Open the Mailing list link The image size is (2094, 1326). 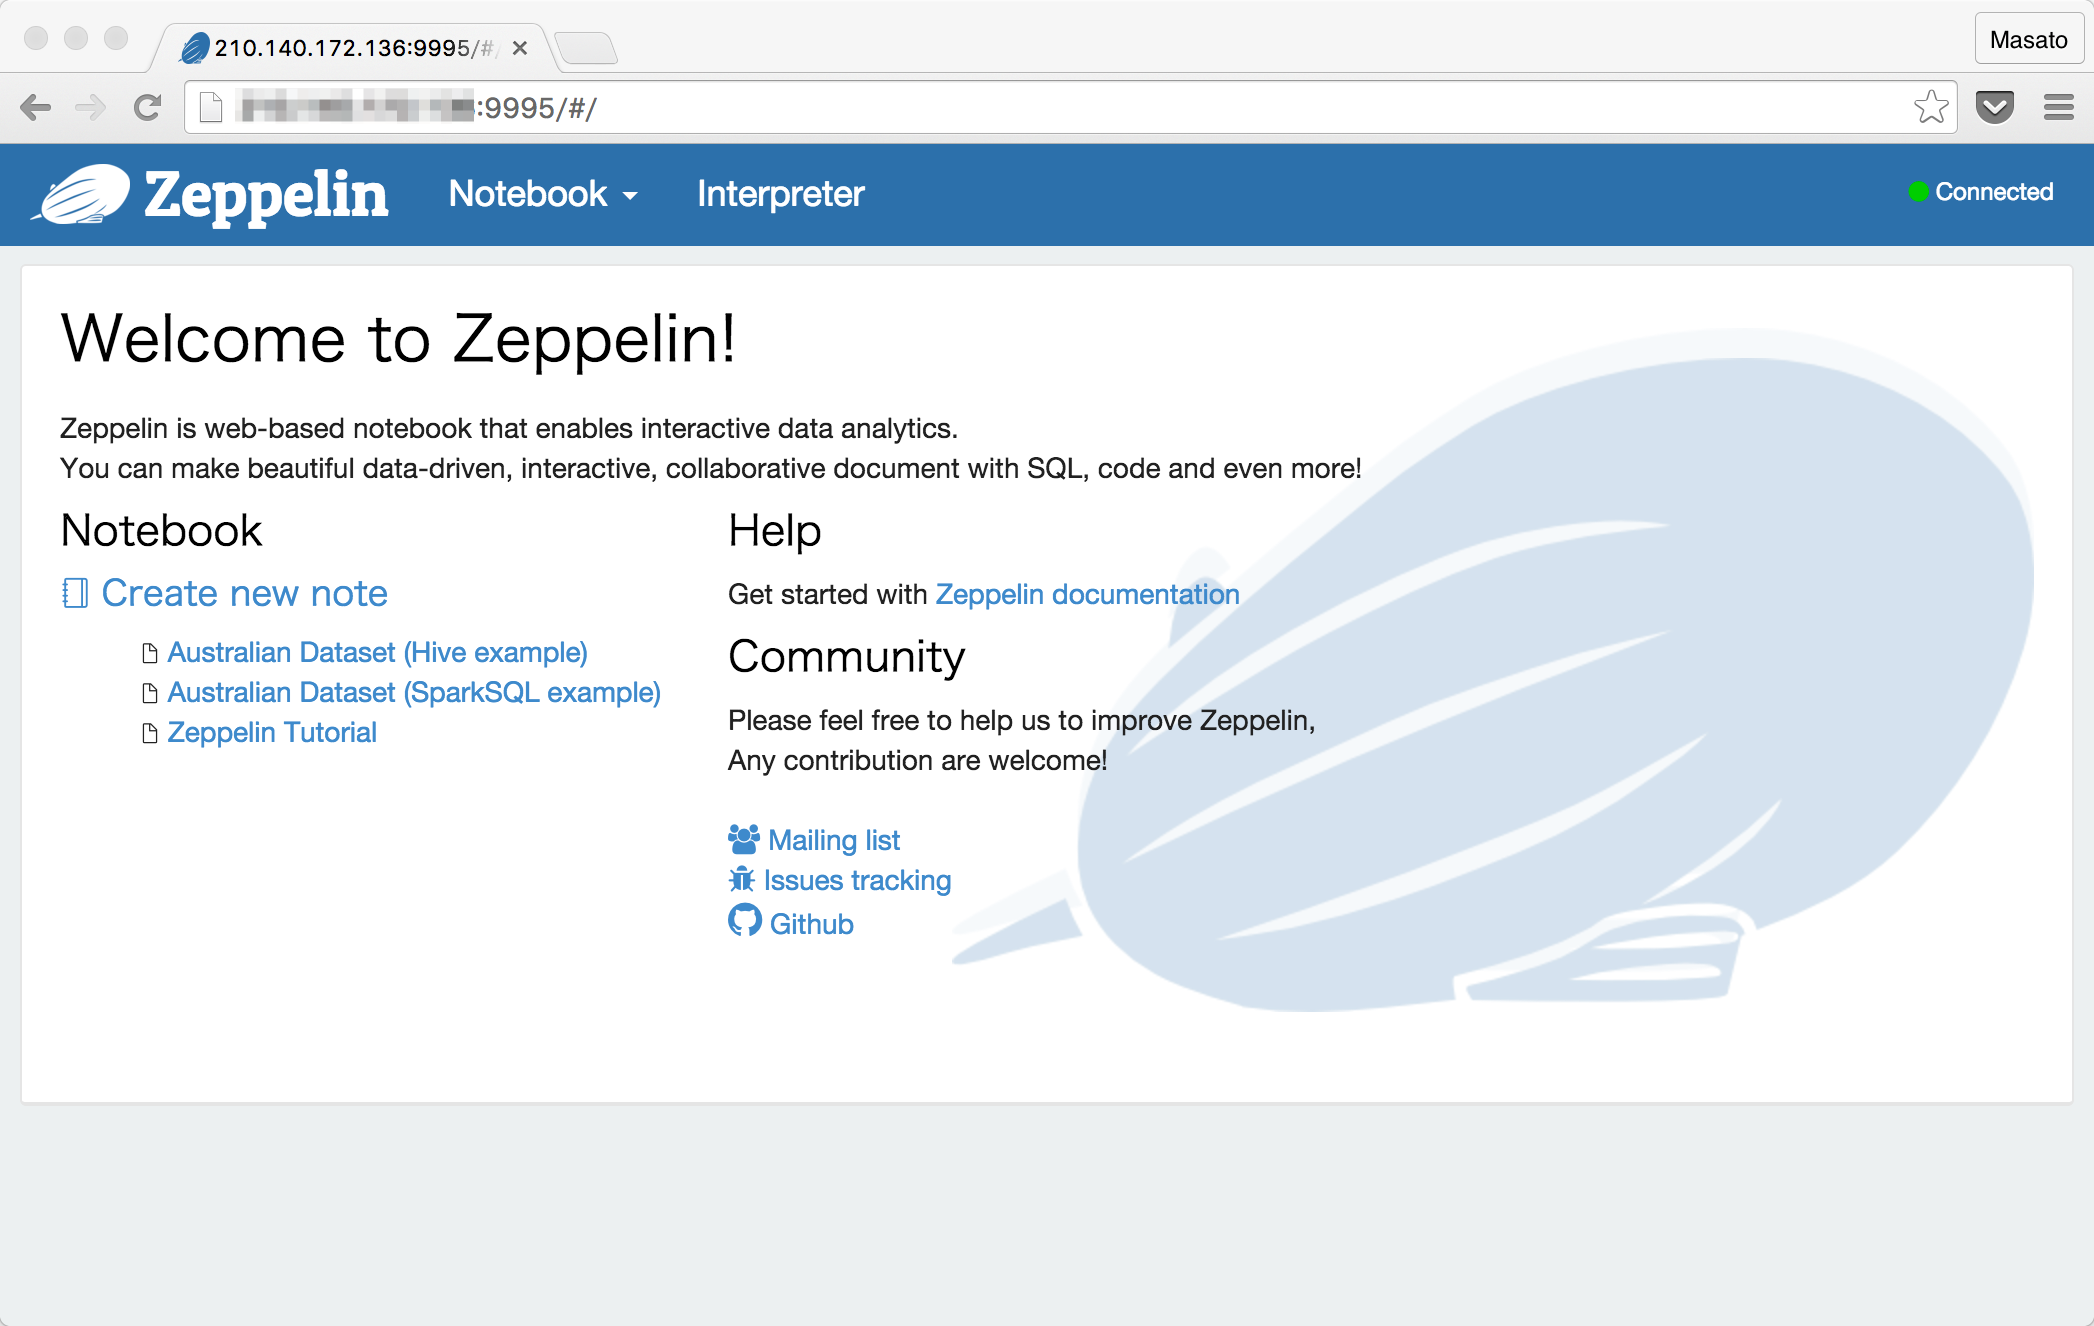[x=834, y=840]
